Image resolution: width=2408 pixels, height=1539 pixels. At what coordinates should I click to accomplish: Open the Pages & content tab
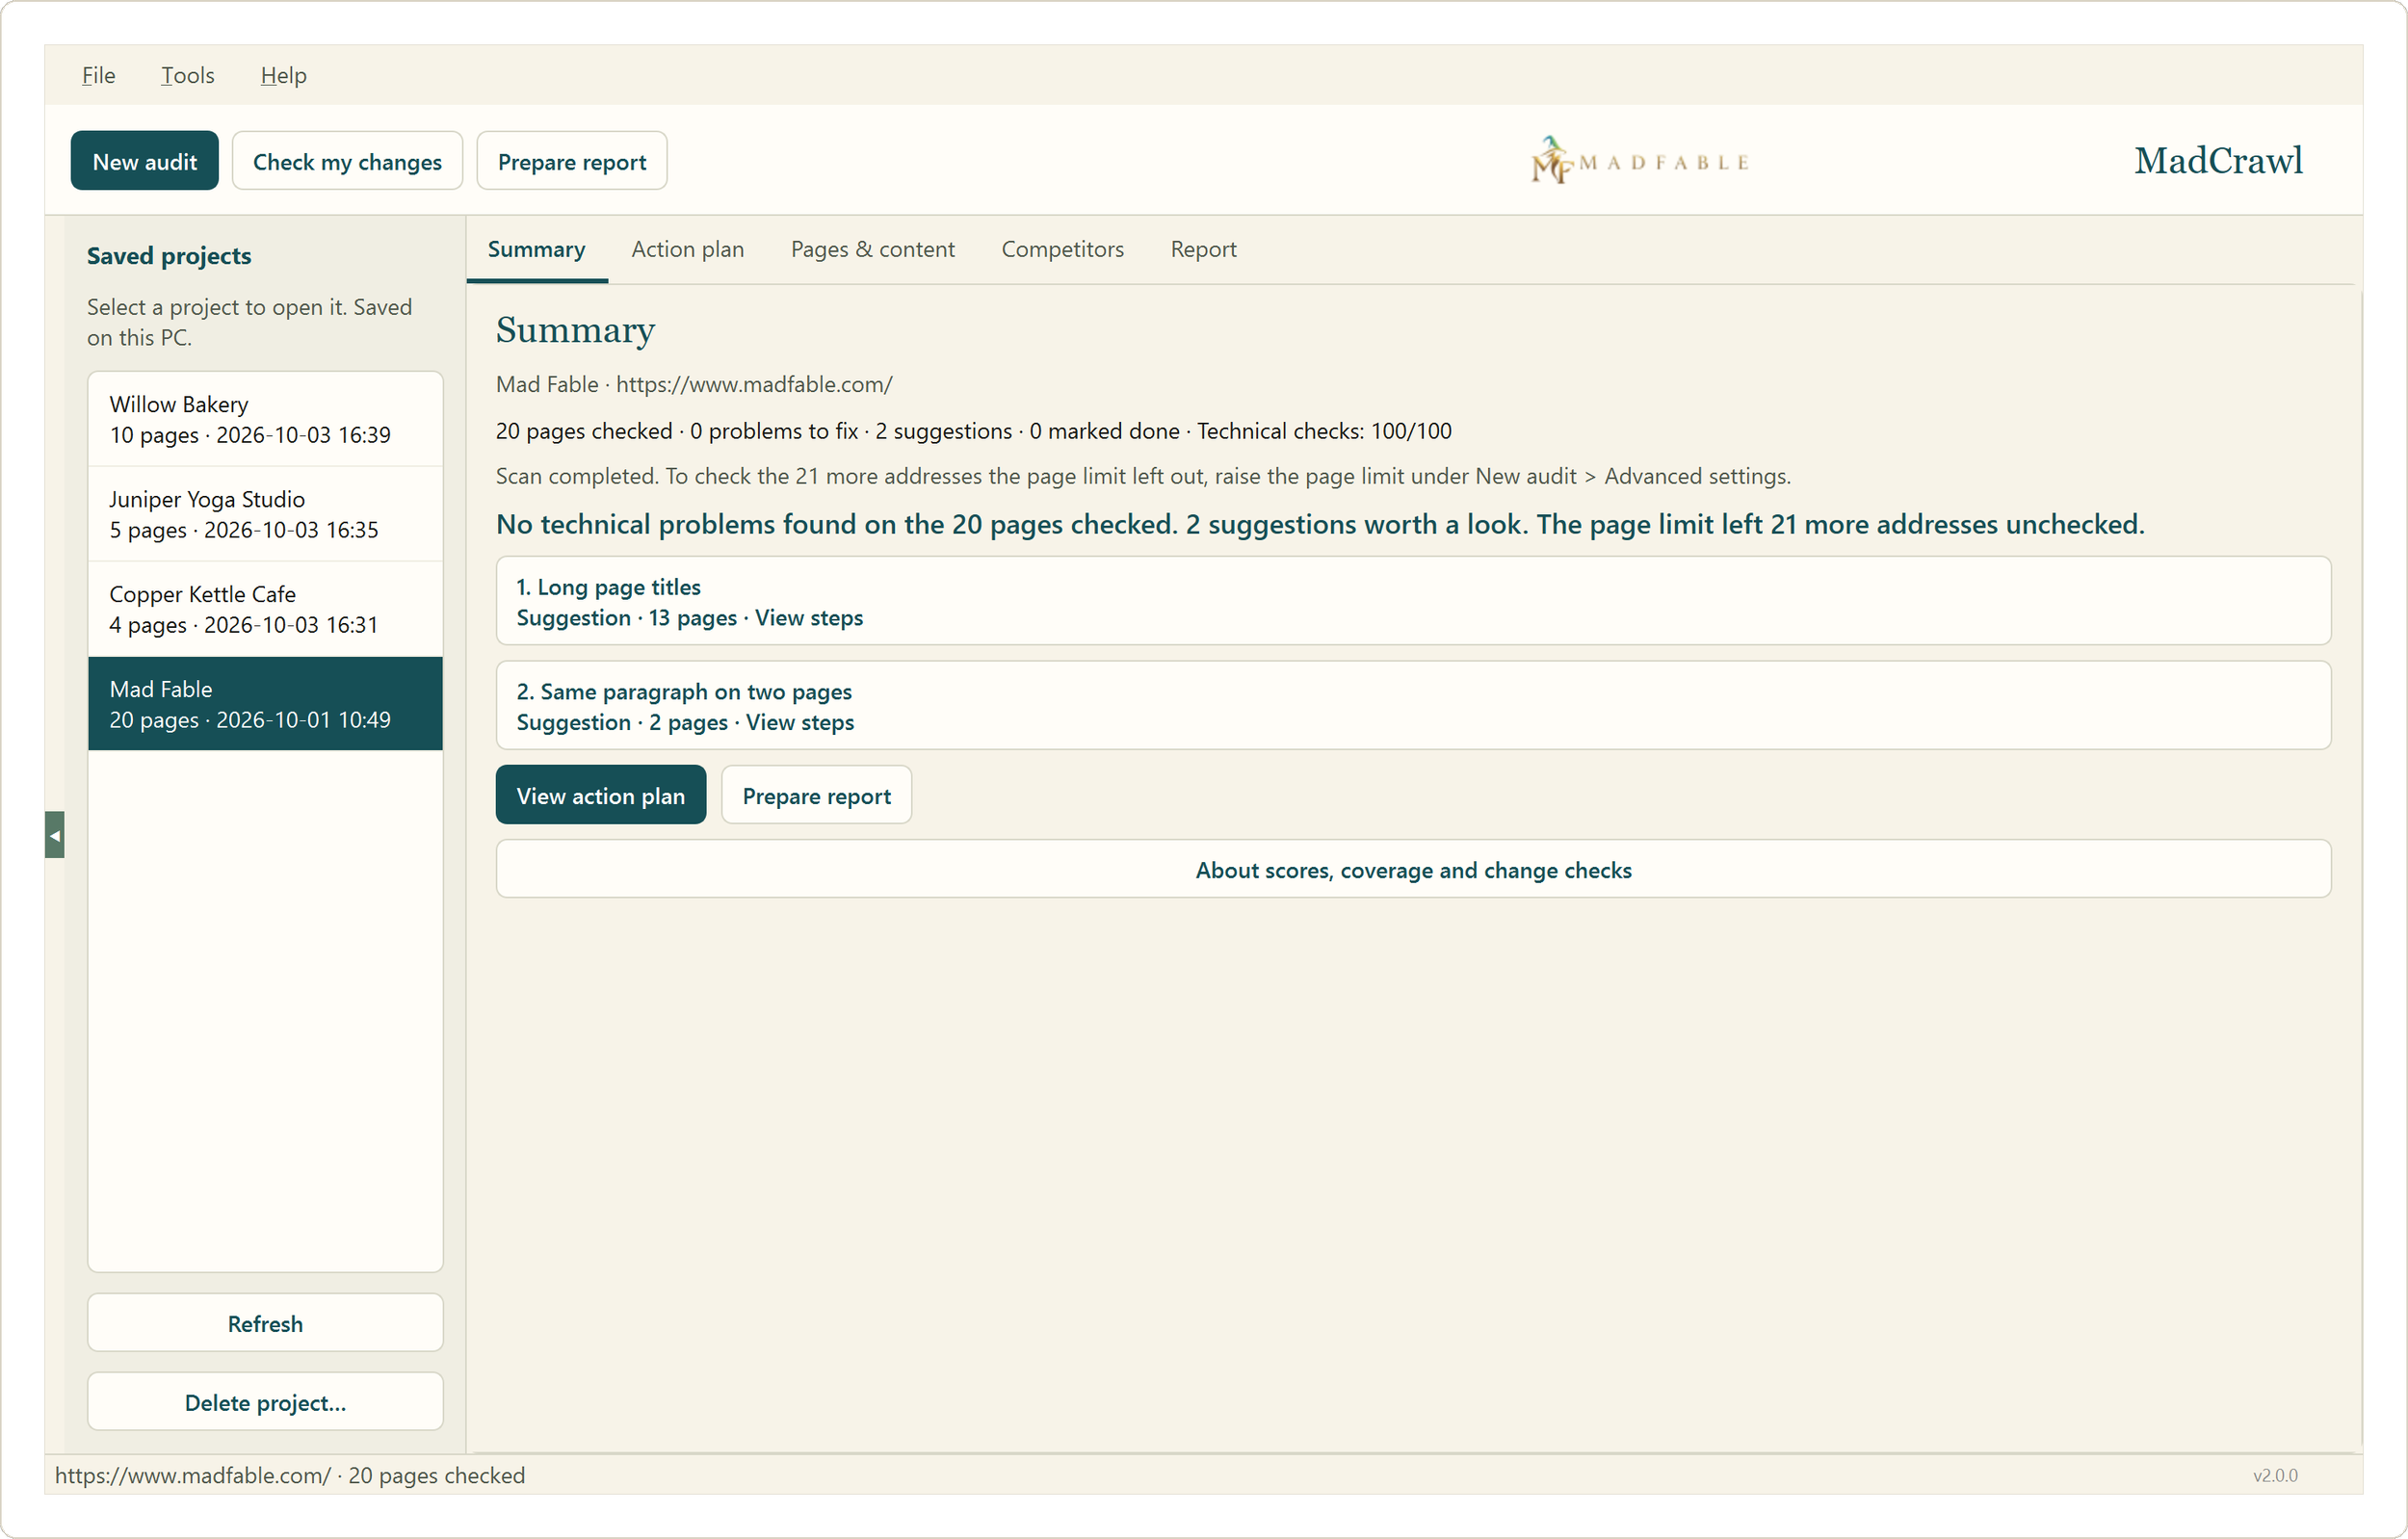[873, 249]
